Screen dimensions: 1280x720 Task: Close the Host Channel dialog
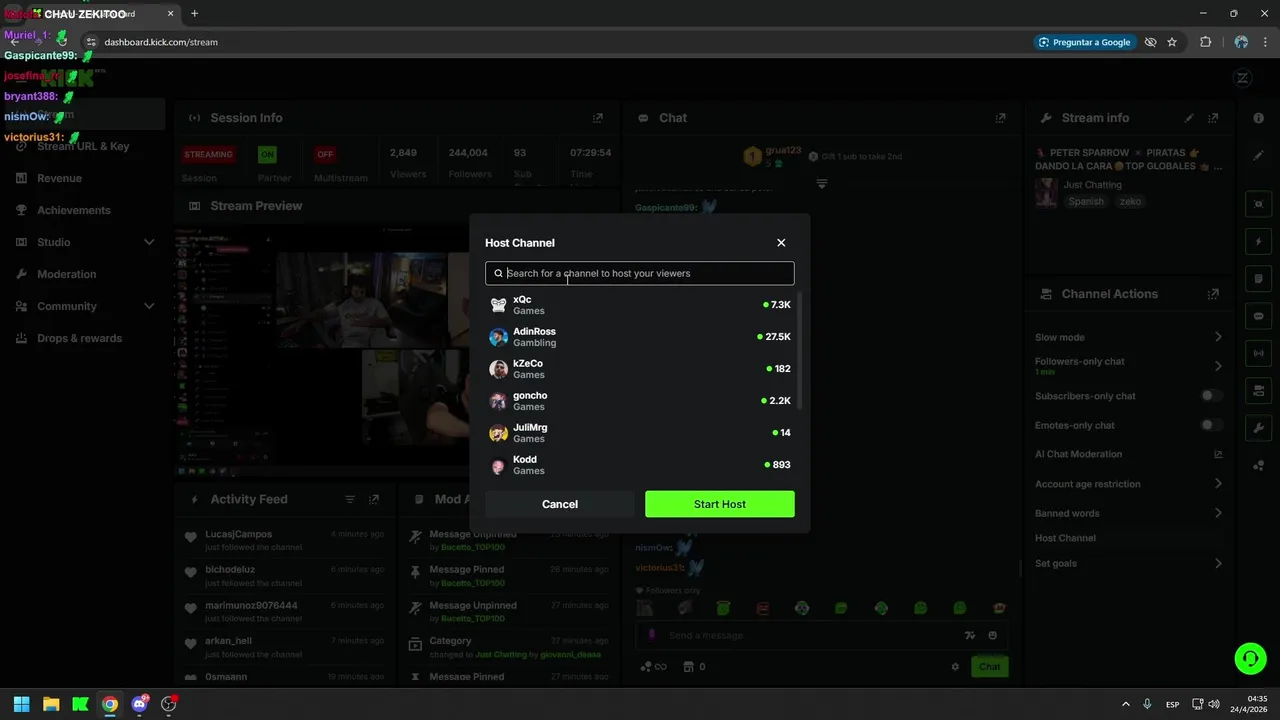pos(781,243)
